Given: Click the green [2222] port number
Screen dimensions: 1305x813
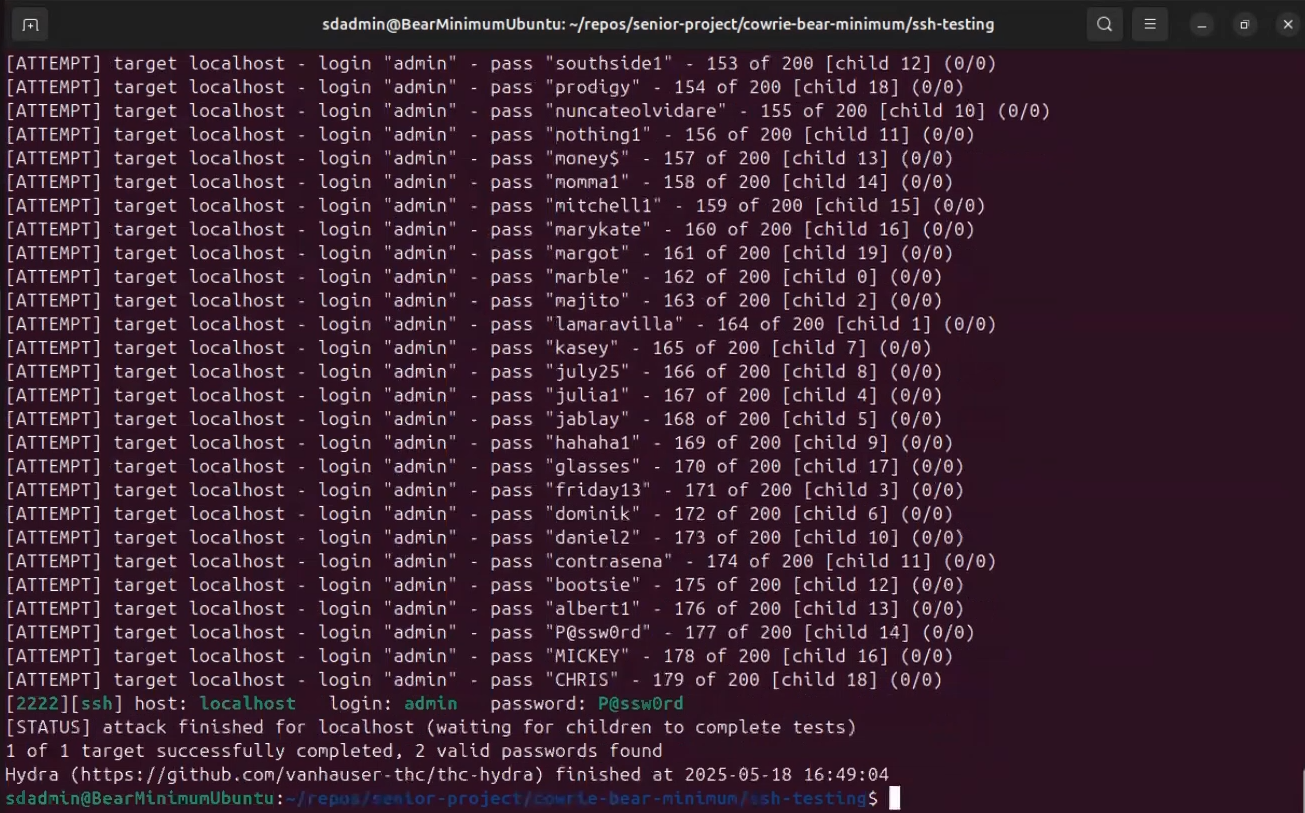Looking at the screenshot, I should pos(38,703).
